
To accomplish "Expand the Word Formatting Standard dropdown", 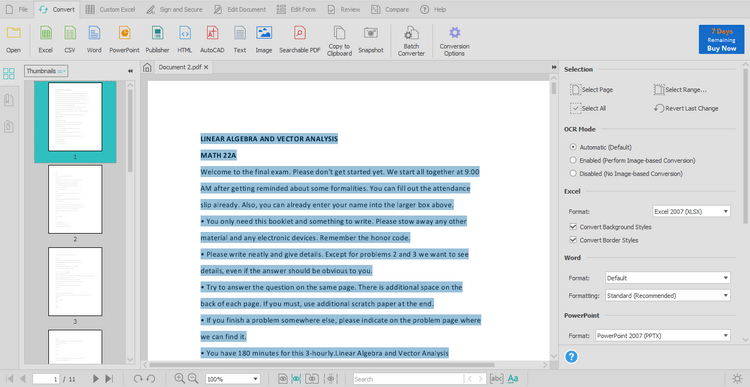I will click(x=668, y=296).
